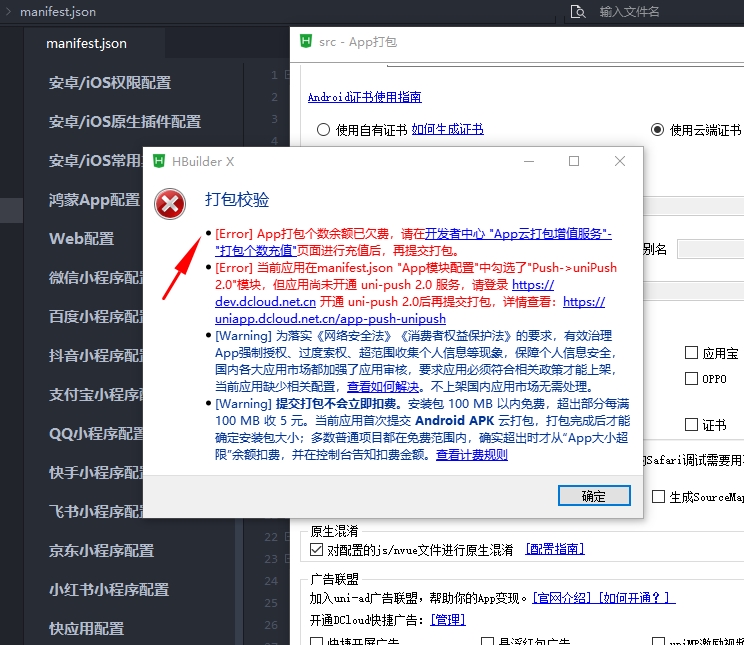Expand the breadcrumb chevron before manifest.json
The image size is (744, 645).
point(8,11)
